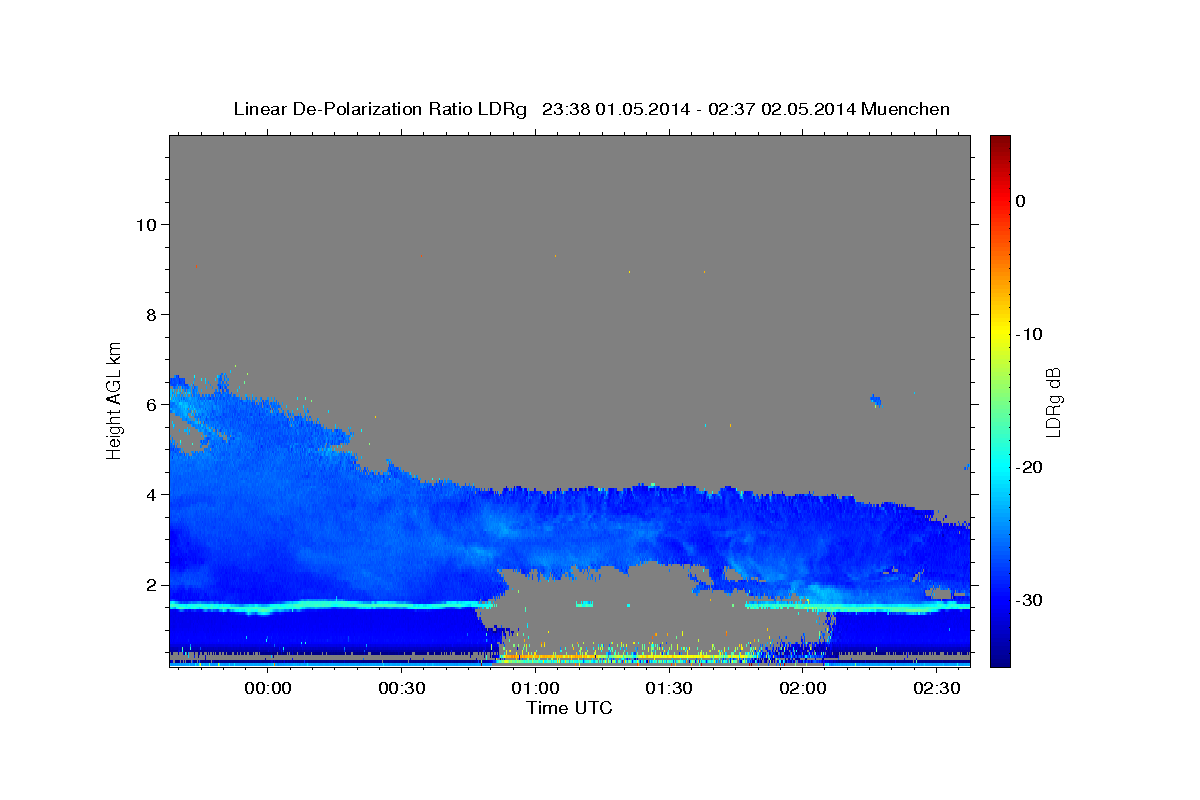Select the '02:00' time axis label
Viewport: 1200px width, 800px height.
point(803,689)
